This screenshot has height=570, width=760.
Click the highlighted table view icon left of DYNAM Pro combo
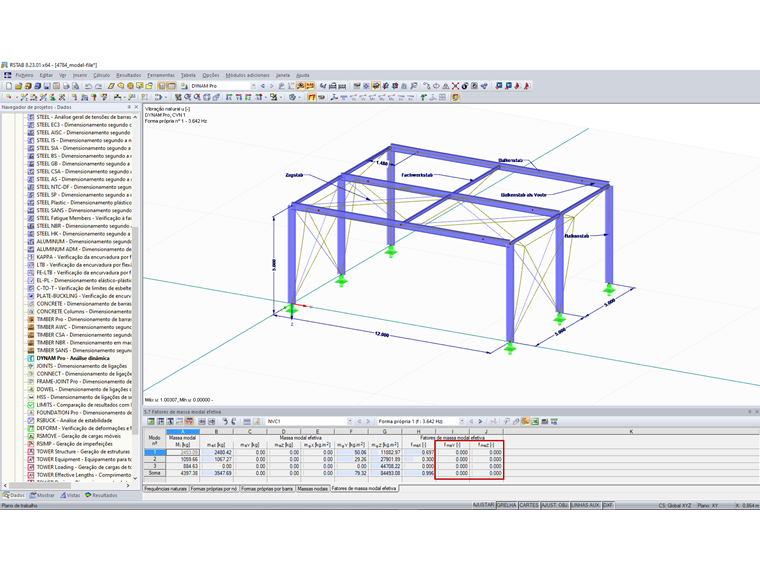pyautogui.click(x=172, y=86)
